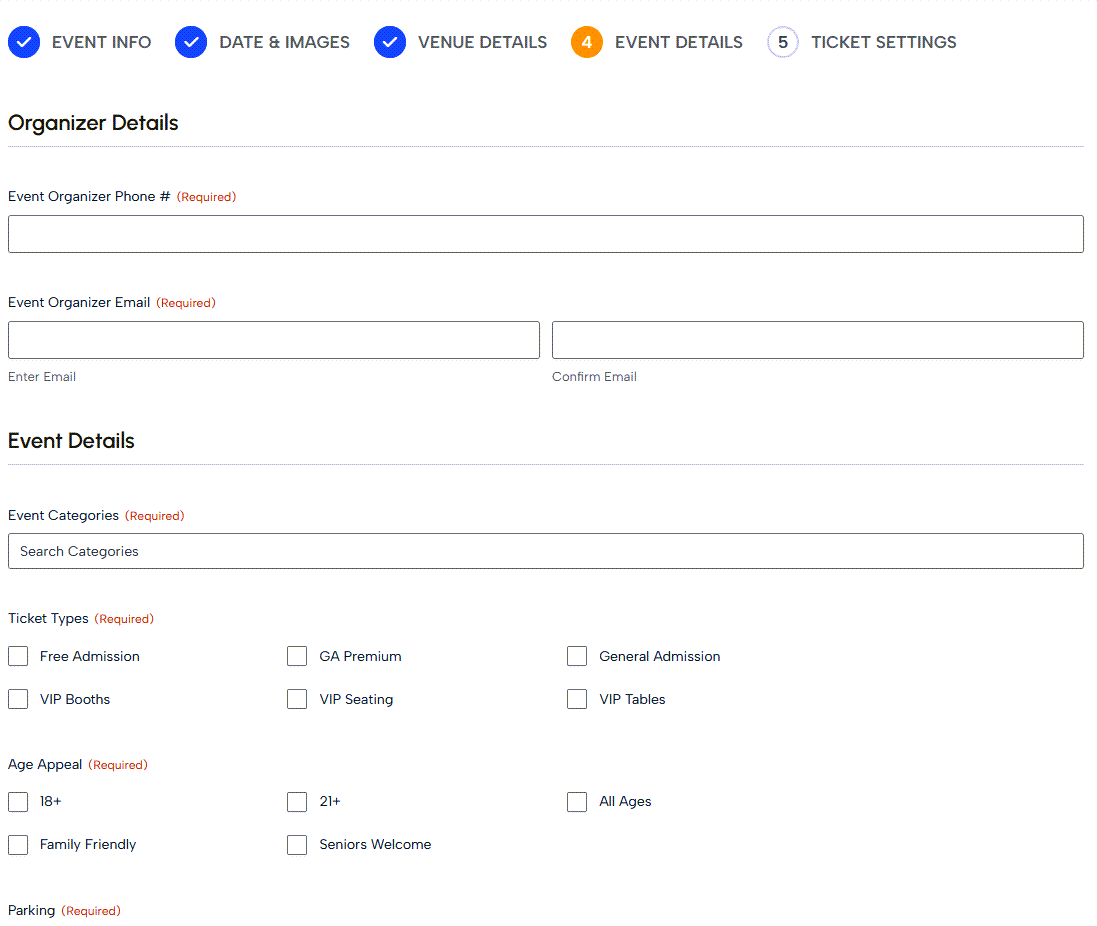
Task: Select the 21+ age appeal checkbox
Action: [x=297, y=802]
